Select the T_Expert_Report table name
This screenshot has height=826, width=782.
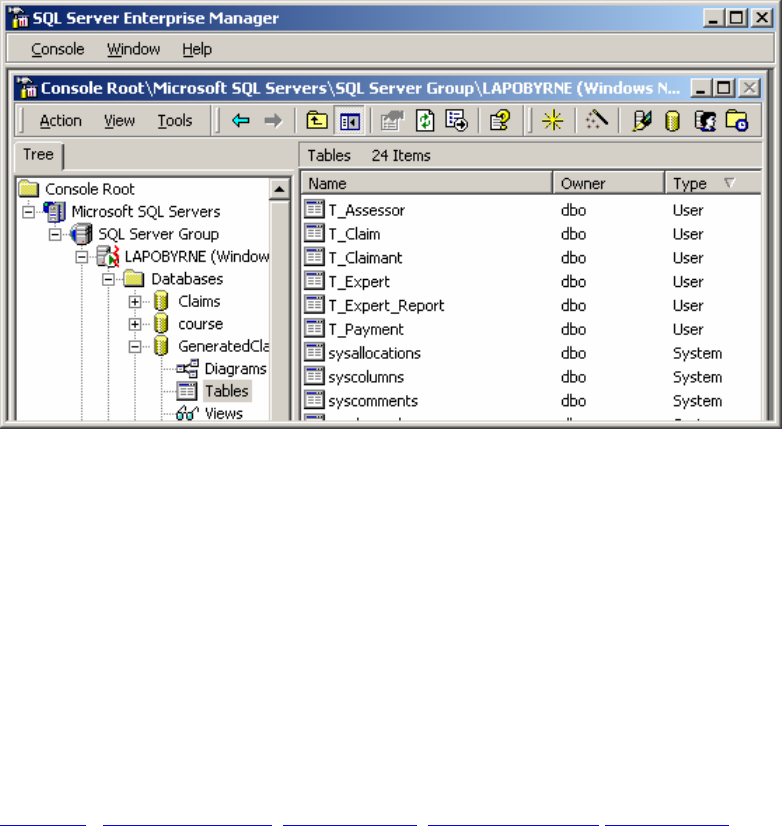[x=386, y=306]
